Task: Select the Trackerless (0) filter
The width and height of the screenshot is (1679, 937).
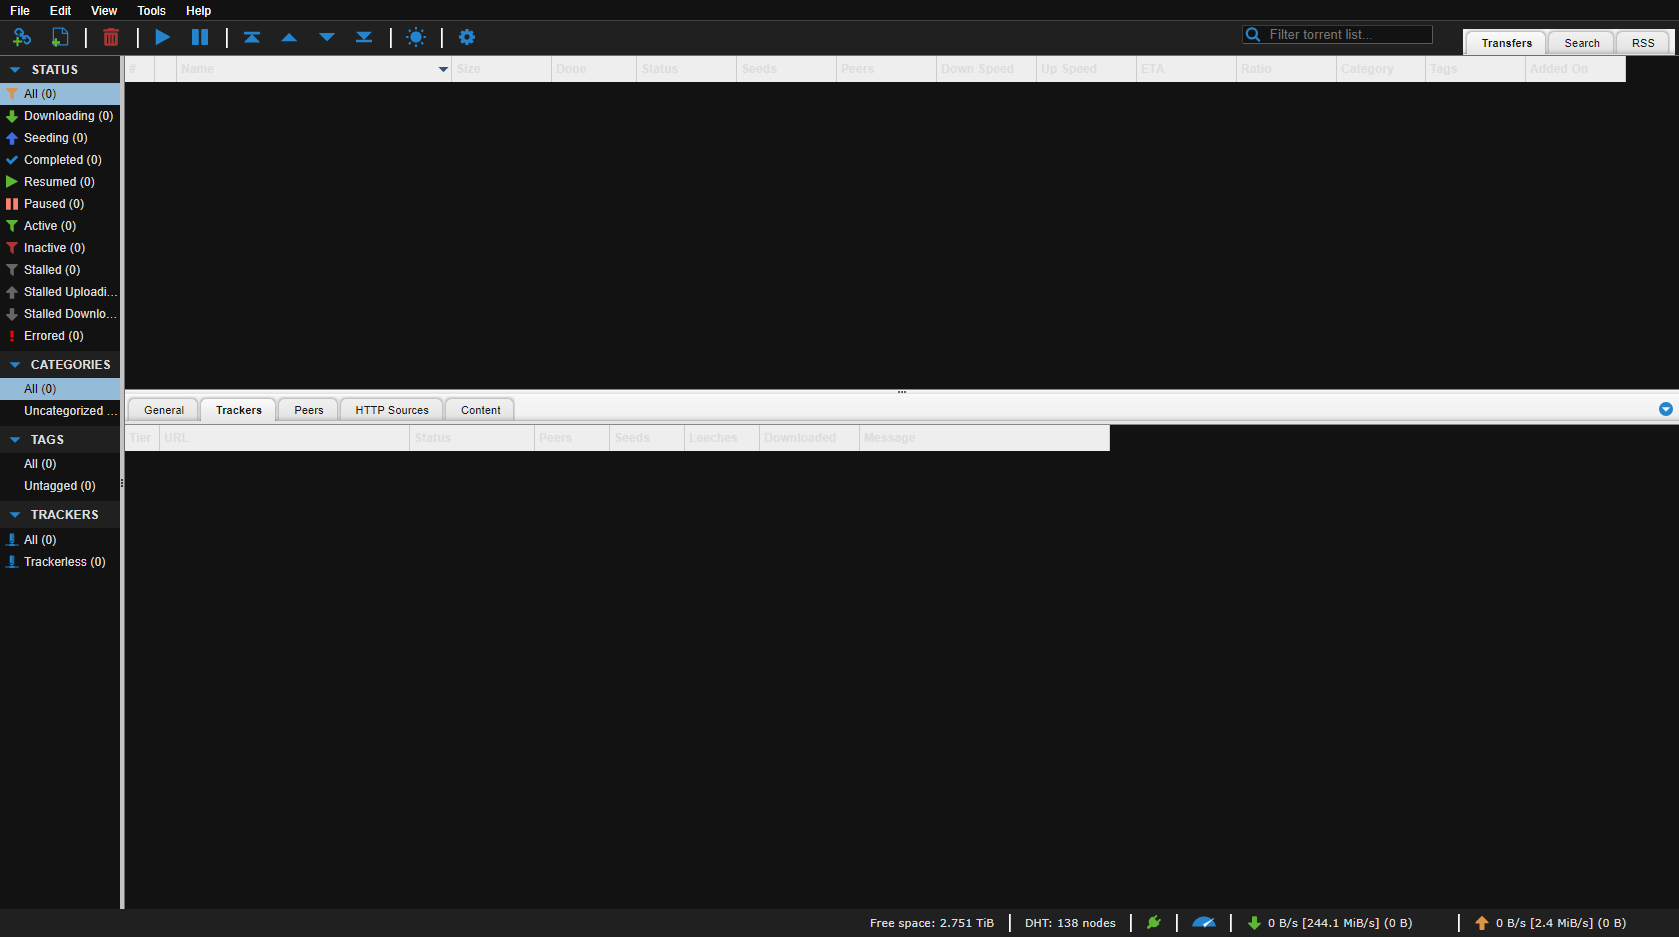Action: click(x=60, y=562)
